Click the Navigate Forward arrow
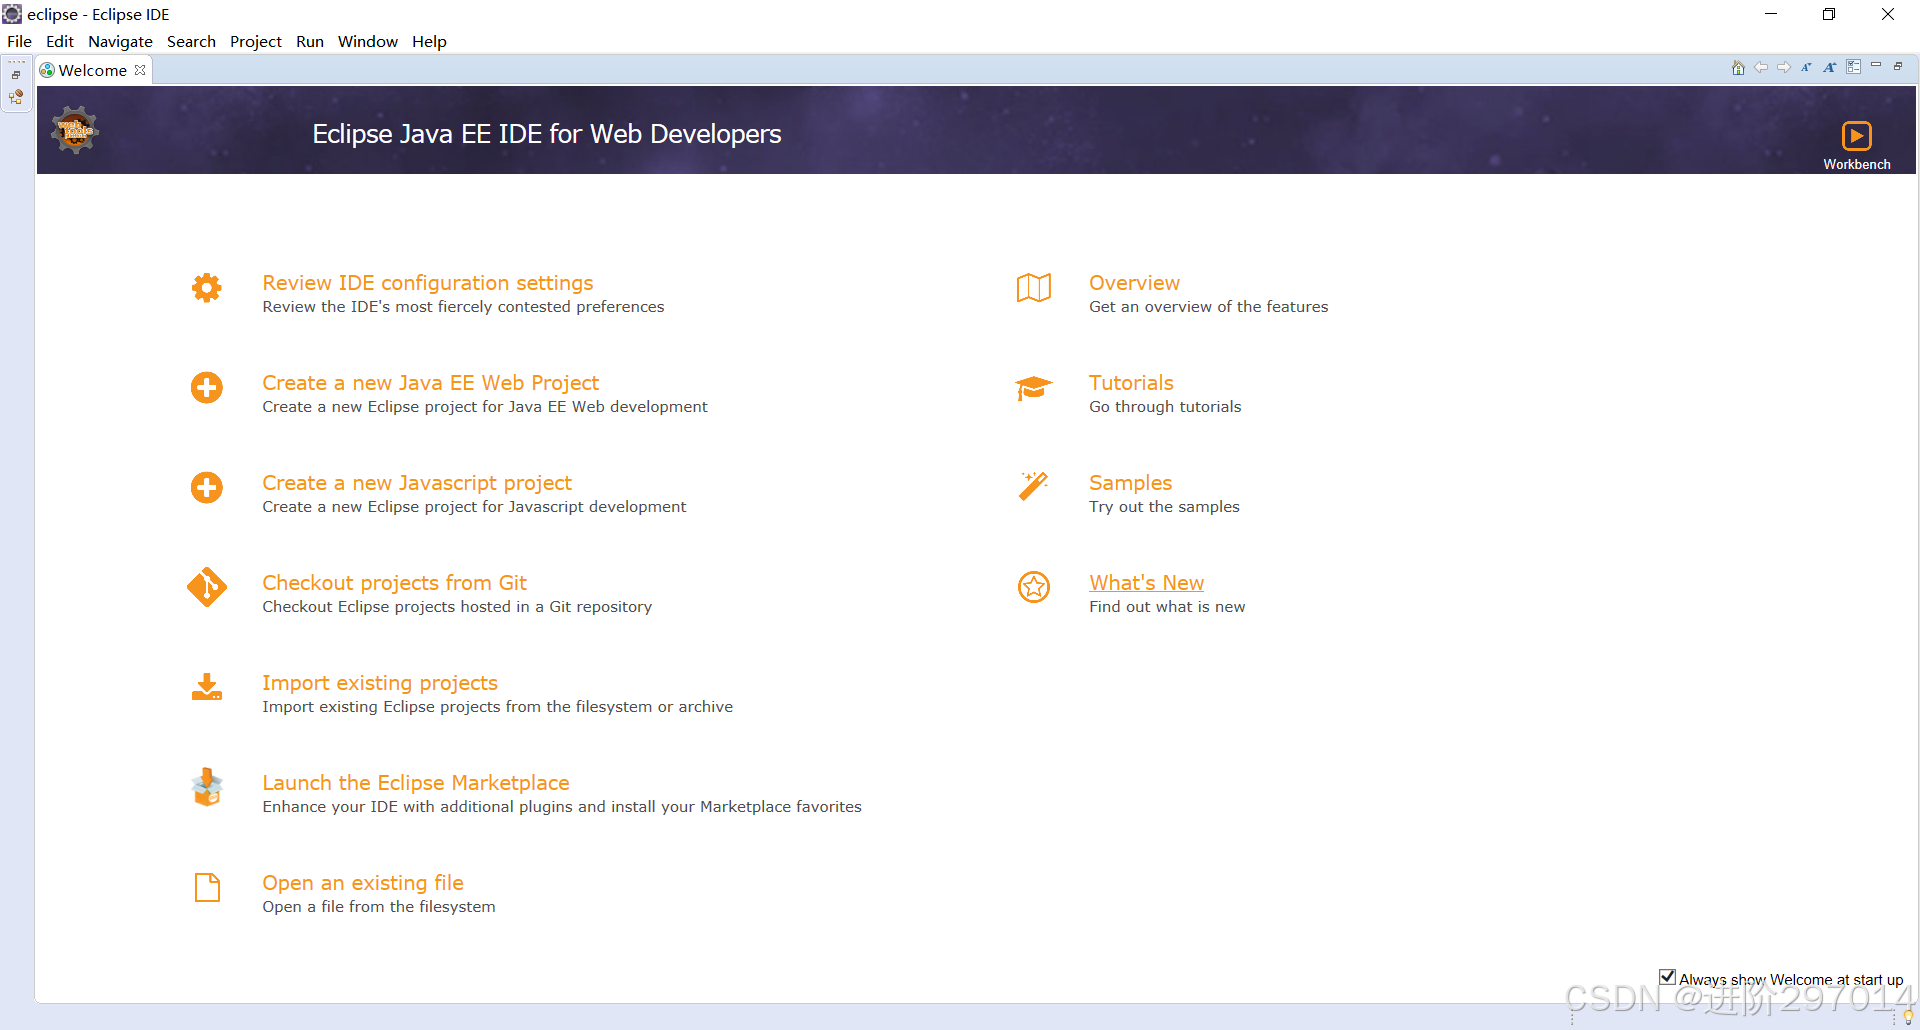 tap(1784, 68)
